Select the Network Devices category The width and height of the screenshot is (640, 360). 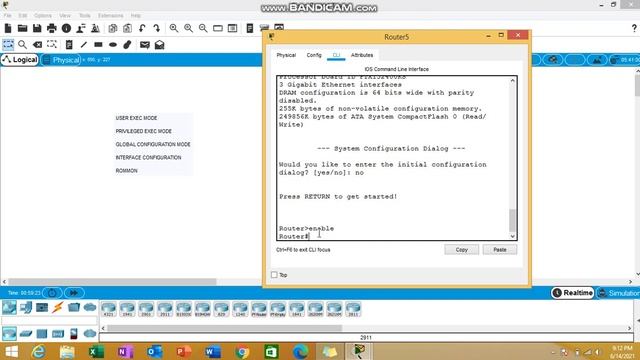coord(9,307)
